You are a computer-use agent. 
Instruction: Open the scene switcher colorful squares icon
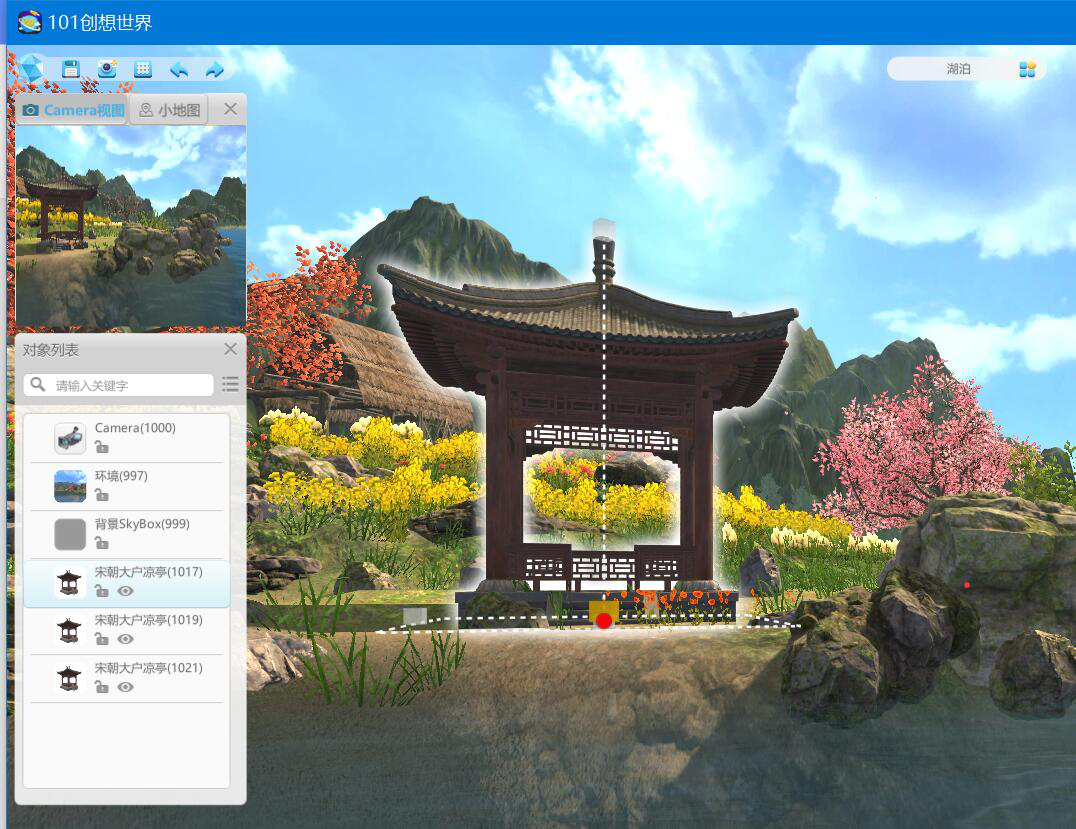pyautogui.click(x=1027, y=69)
